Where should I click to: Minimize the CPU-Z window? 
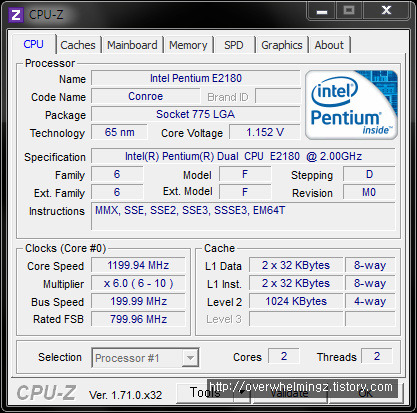click(x=322, y=11)
